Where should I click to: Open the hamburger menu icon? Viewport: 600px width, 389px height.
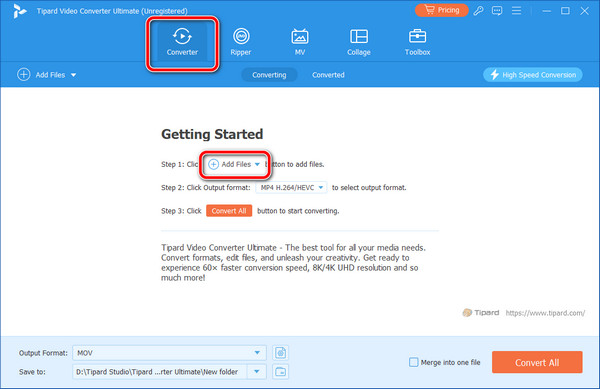516,11
